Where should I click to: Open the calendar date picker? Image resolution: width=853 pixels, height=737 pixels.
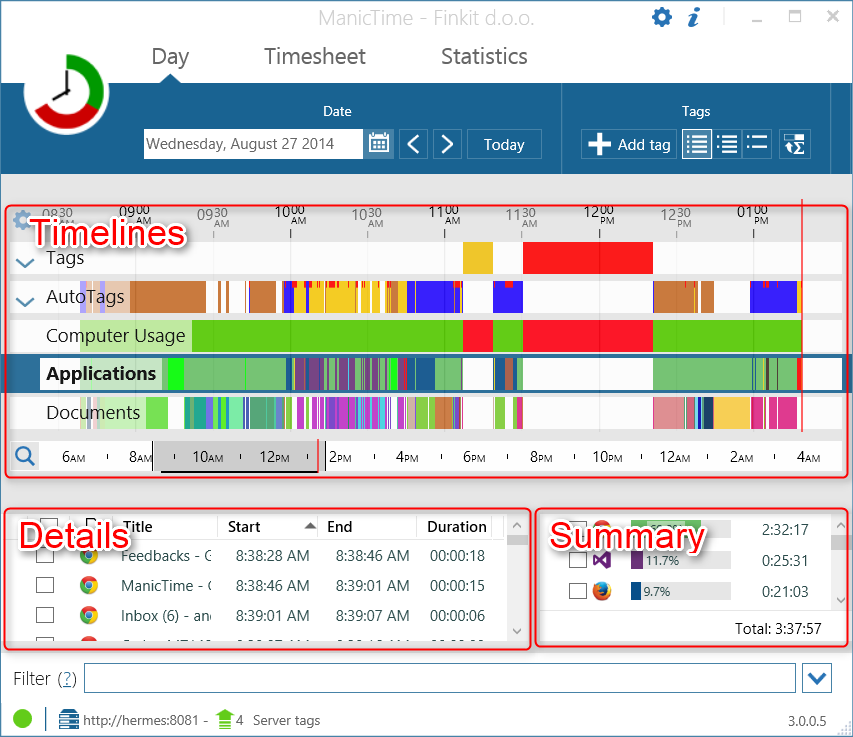[x=378, y=143]
